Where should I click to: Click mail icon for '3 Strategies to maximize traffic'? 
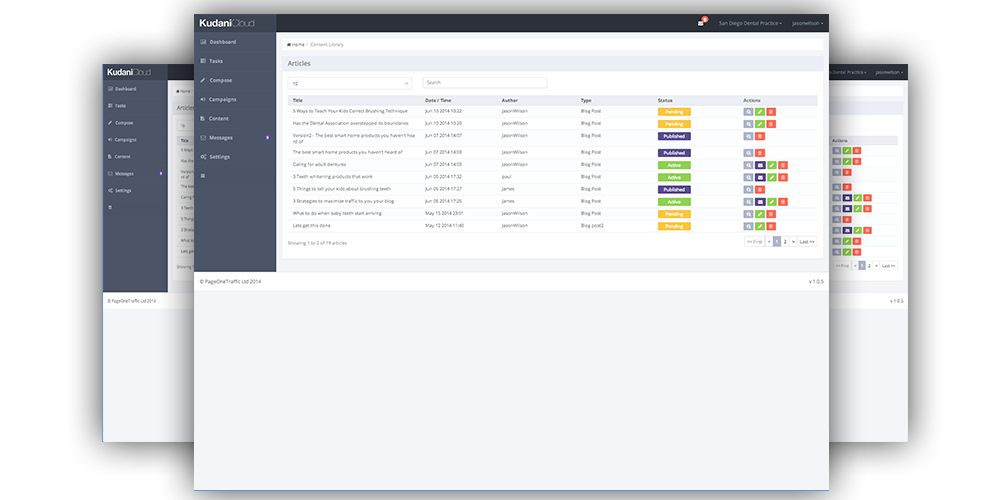pyautogui.click(x=760, y=202)
